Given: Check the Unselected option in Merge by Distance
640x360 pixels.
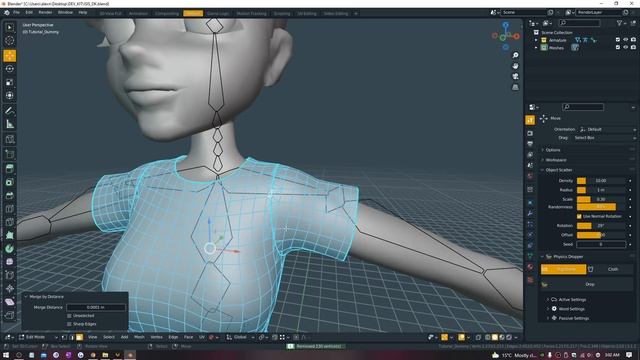Looking at the screenshot, I should click(x=69, y=316).
